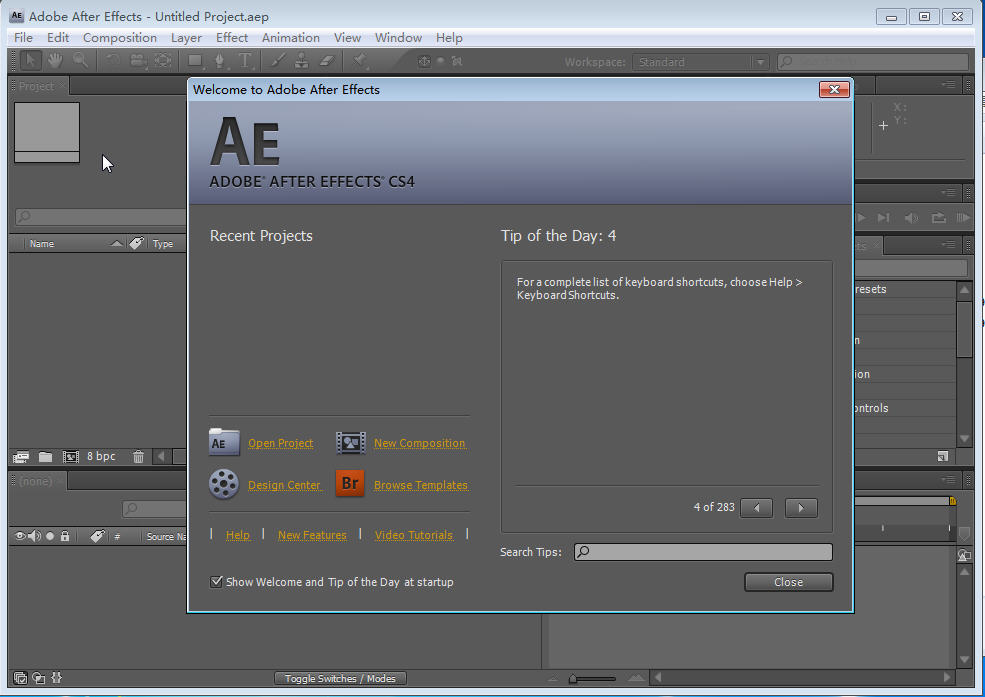Click the Bridge Br icon

click(350, 484)
